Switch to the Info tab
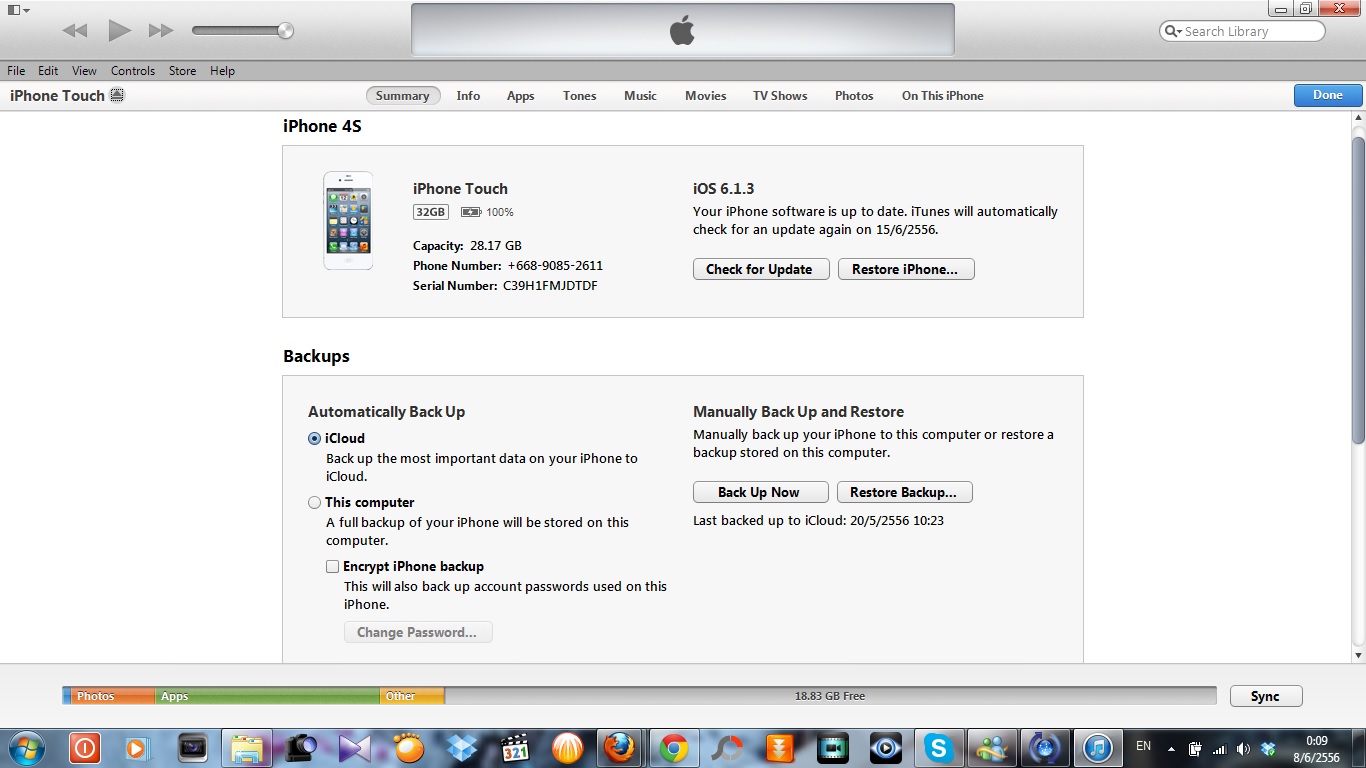 pyautogui.click(x=468, y=96)
